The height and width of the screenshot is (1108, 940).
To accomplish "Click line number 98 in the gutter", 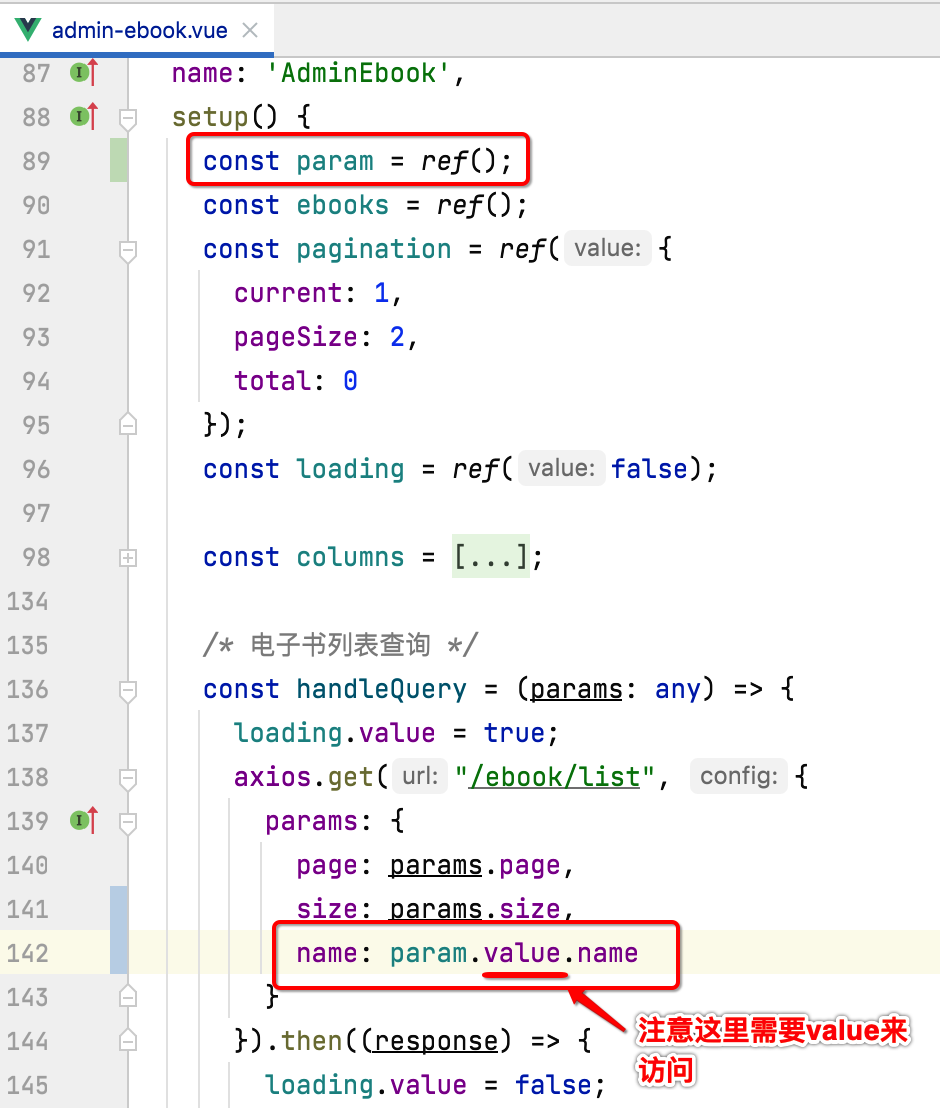I will 36,557.
